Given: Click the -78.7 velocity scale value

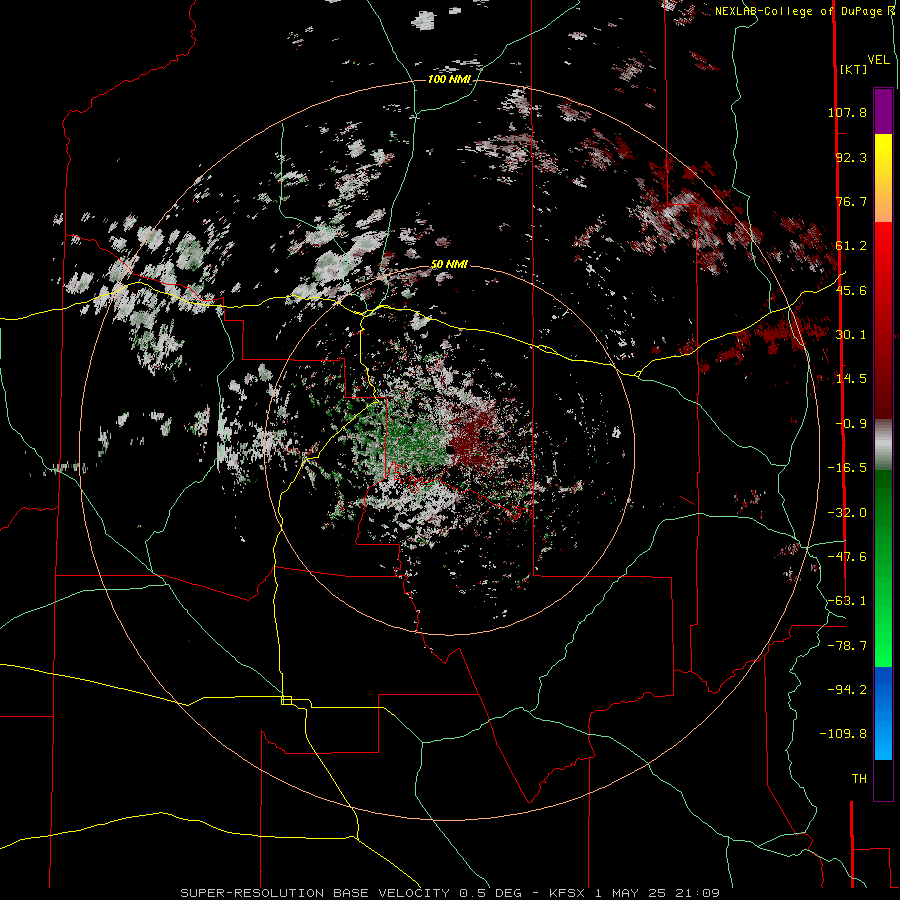Looking at the screenshot, I should click(x=847, y=646).
